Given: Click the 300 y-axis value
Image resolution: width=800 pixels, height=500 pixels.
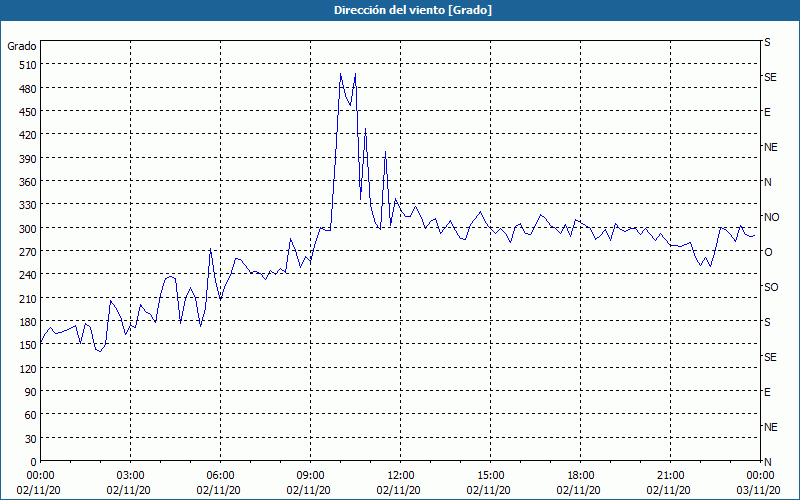Looking at the screenshot, I should pyautogui.click(x=28, y=229).
